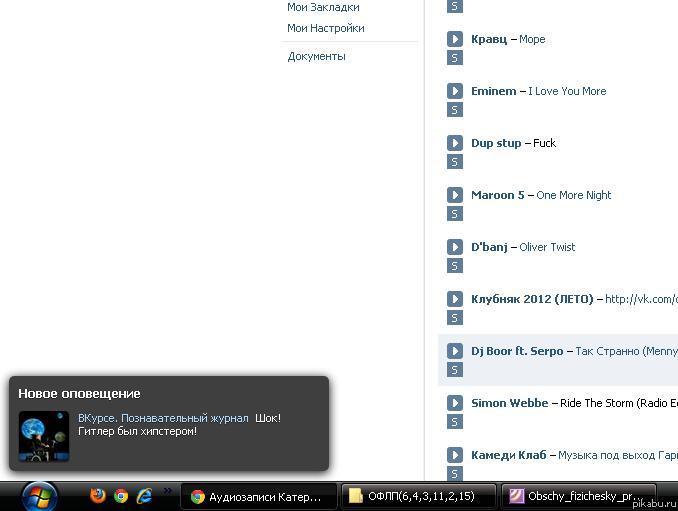Image resolution: width=678 pixels, height=511 pixels.
Task: Click artist name Кравц
Action: [489, 39]
